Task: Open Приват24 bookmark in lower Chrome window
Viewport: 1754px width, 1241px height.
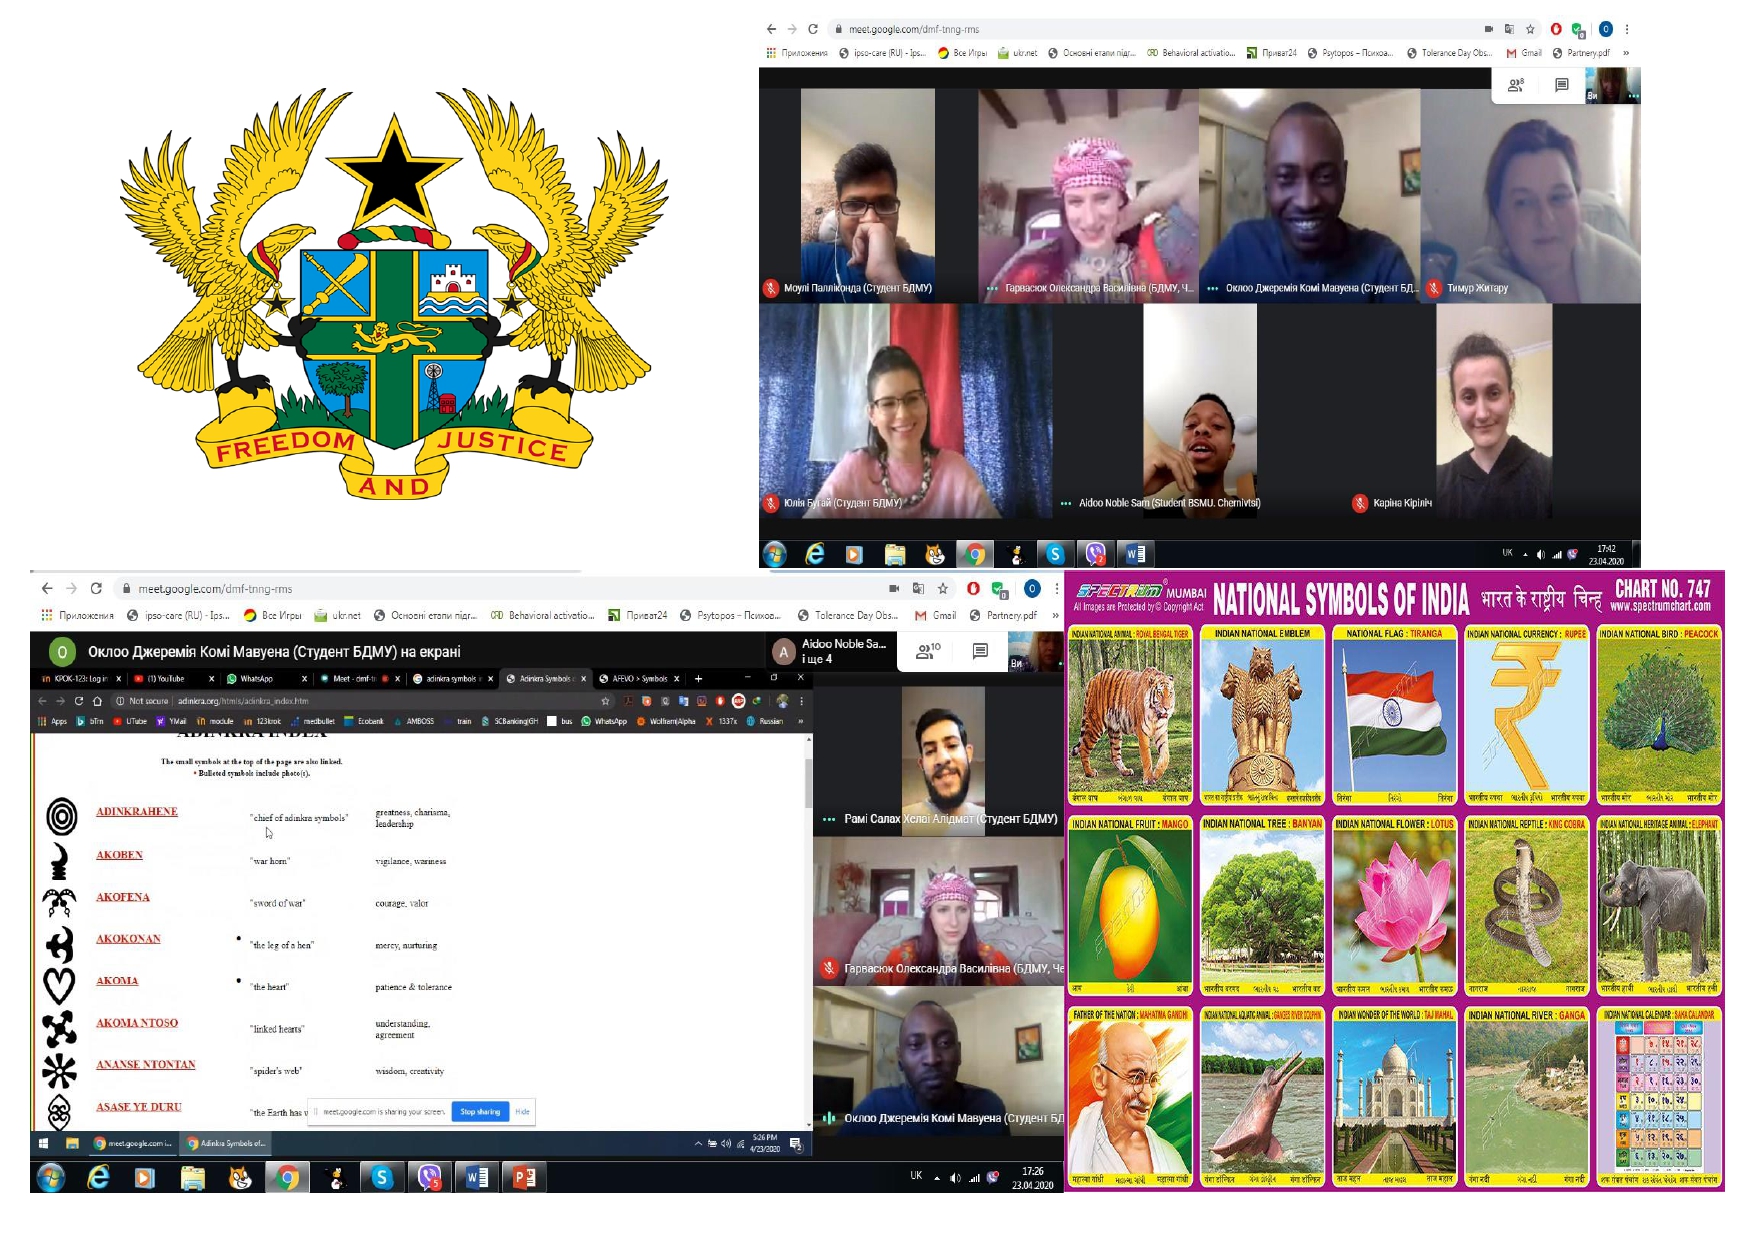Action: [x=637, y=615]
